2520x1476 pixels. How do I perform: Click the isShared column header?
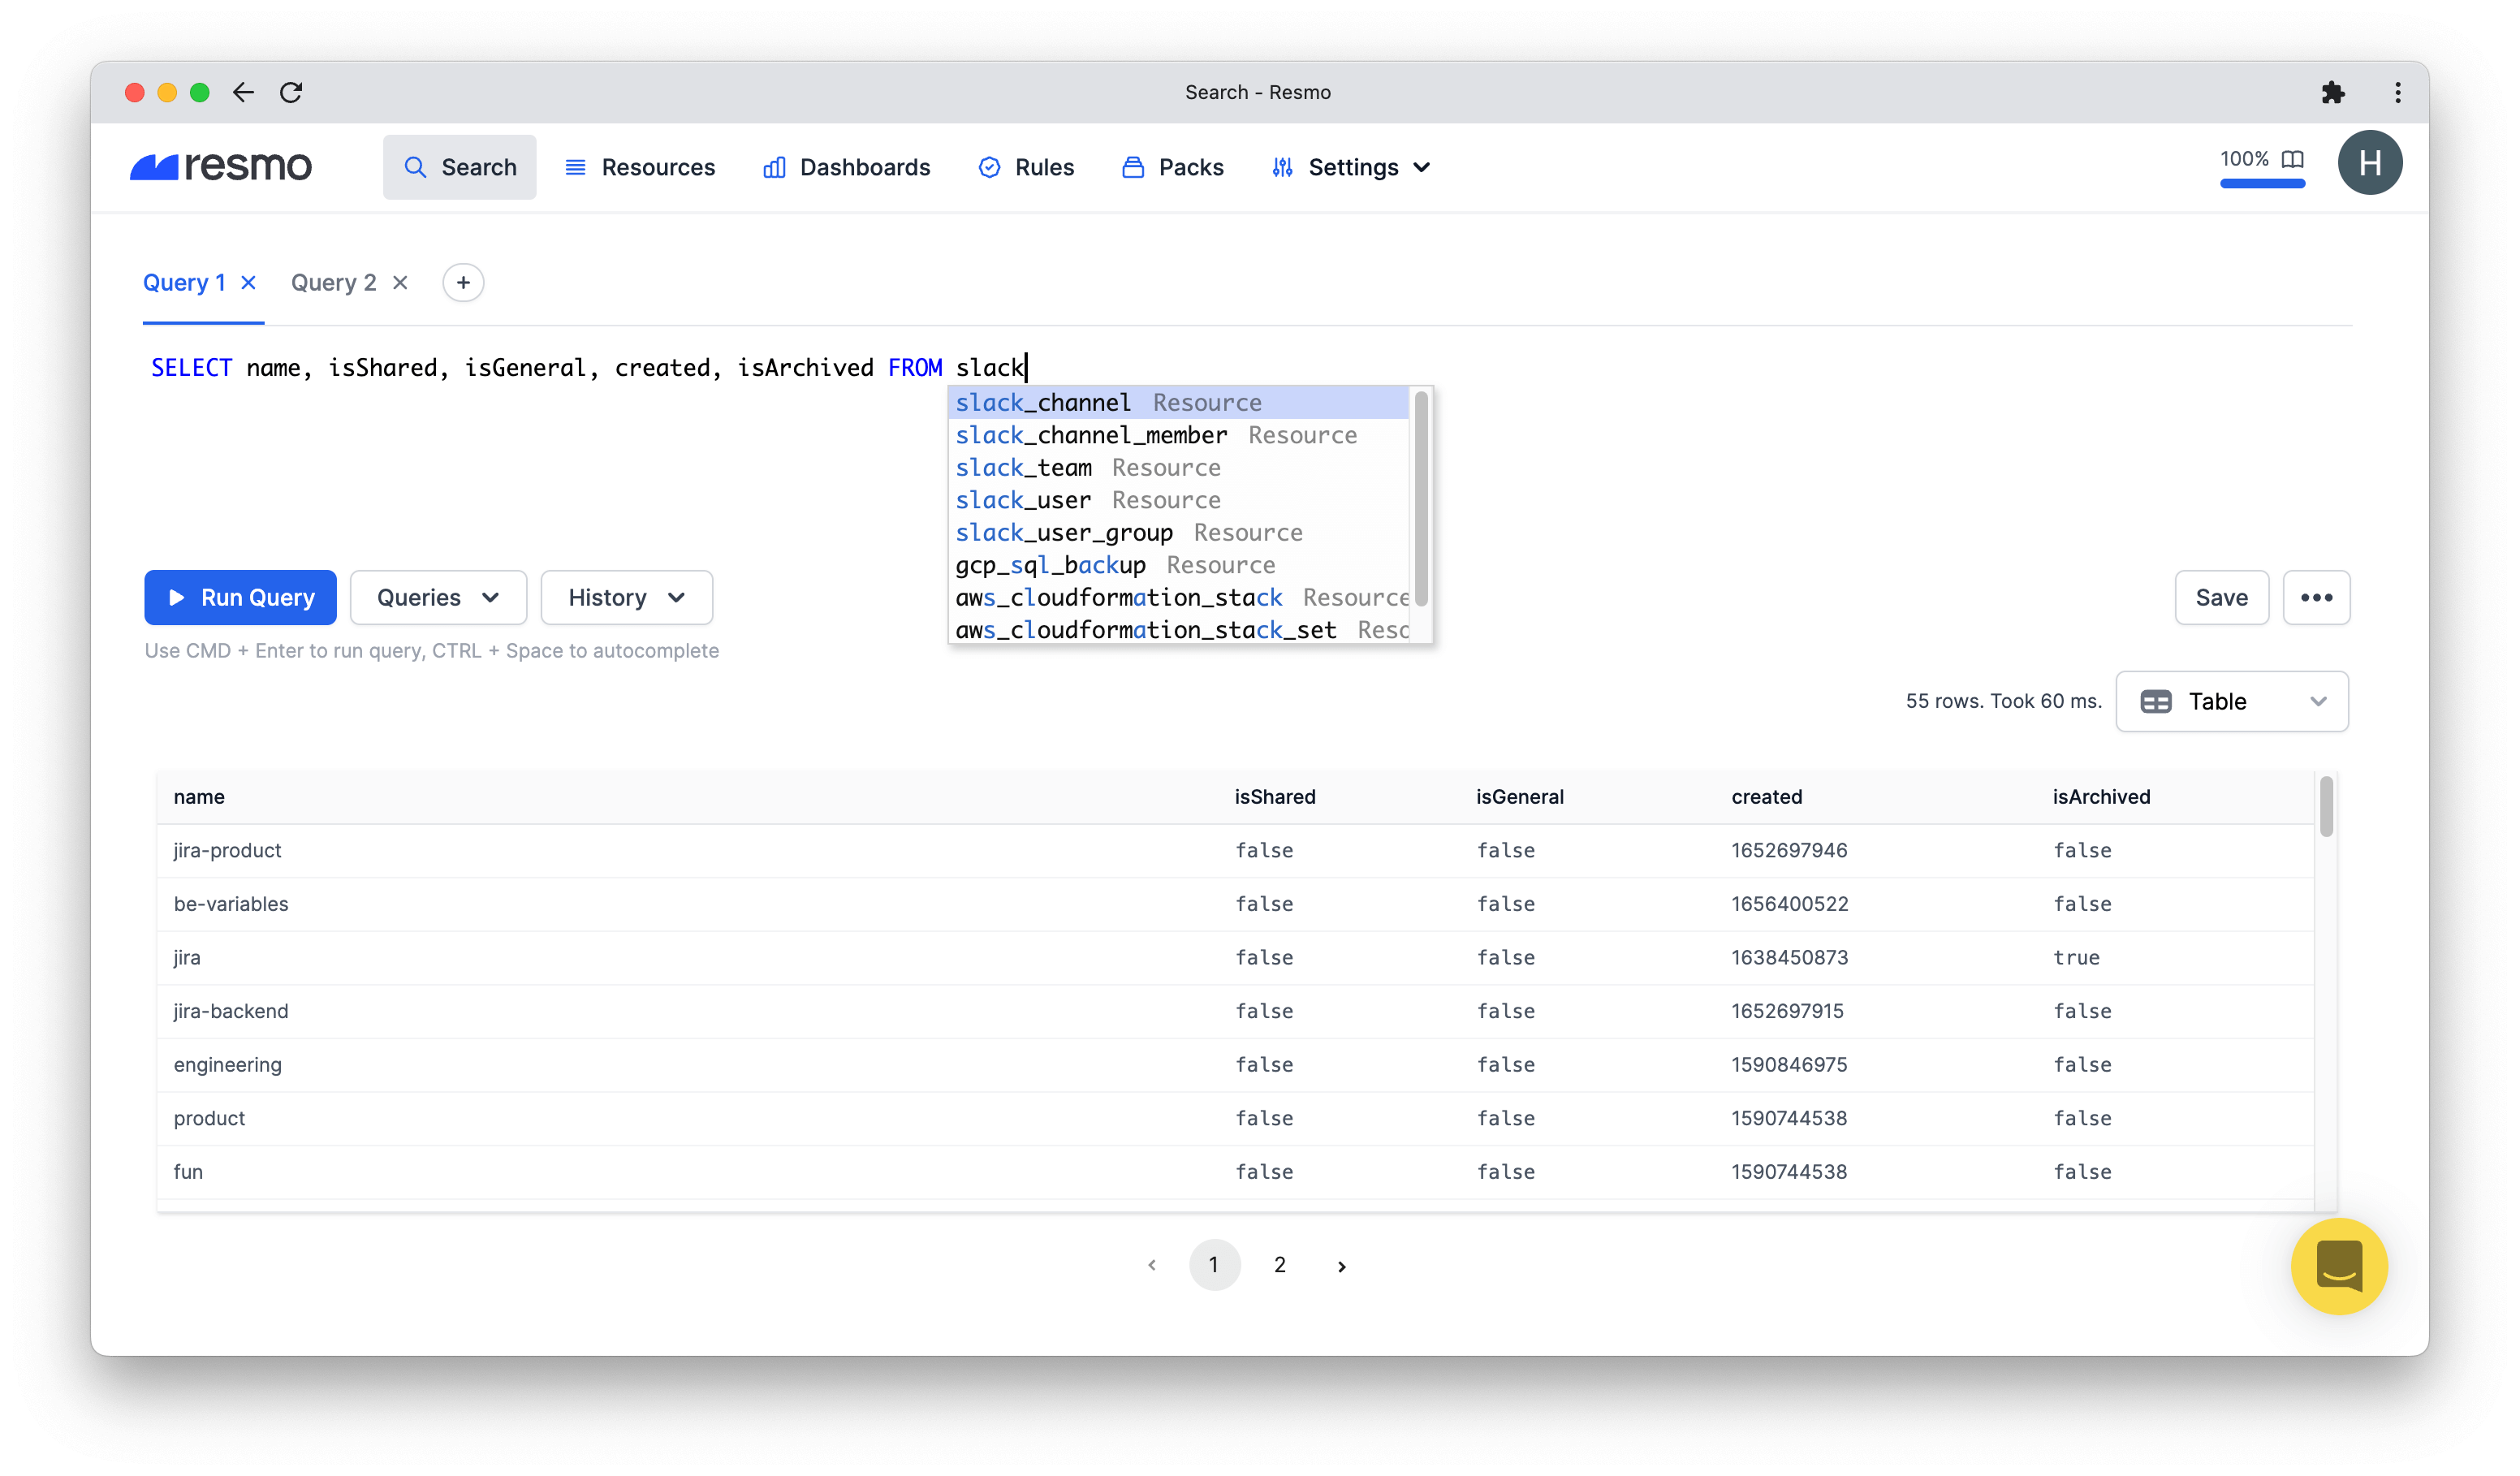1275,797
